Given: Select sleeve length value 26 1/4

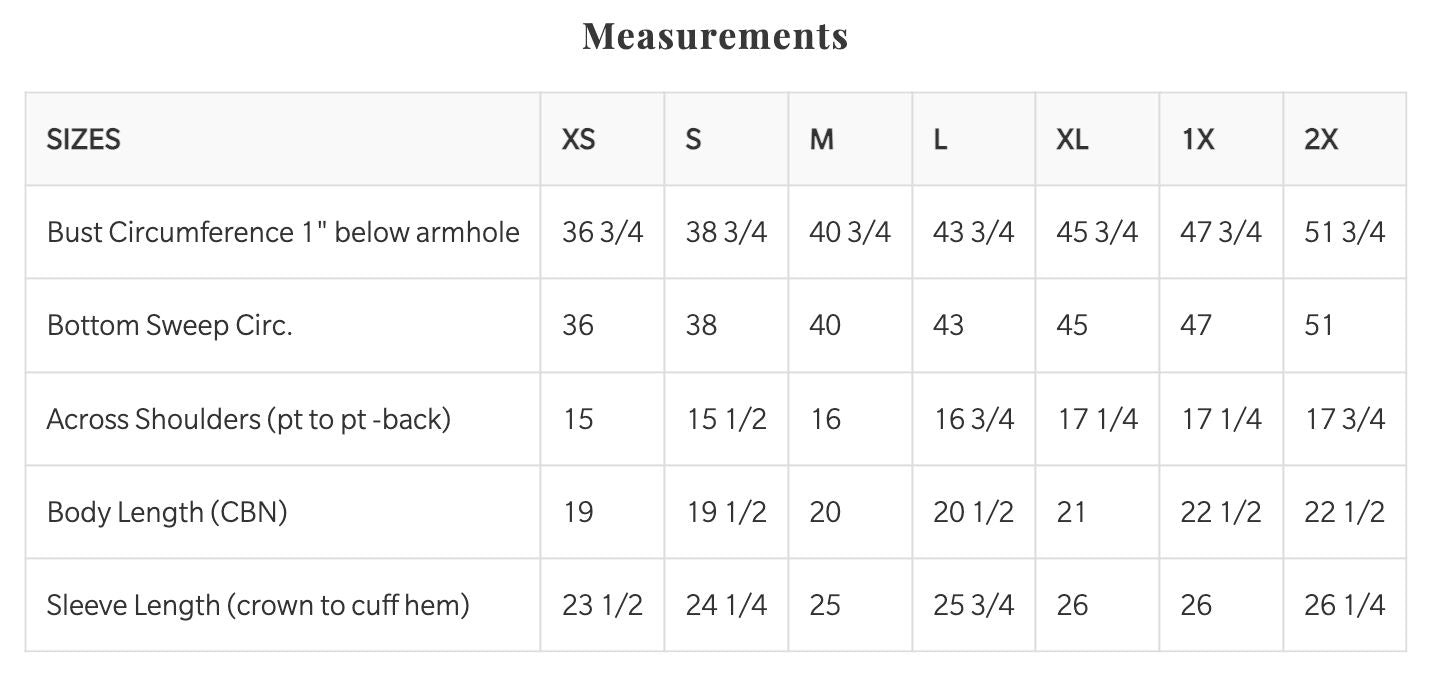Looking at the screenshot, I should coord(1345,605).
